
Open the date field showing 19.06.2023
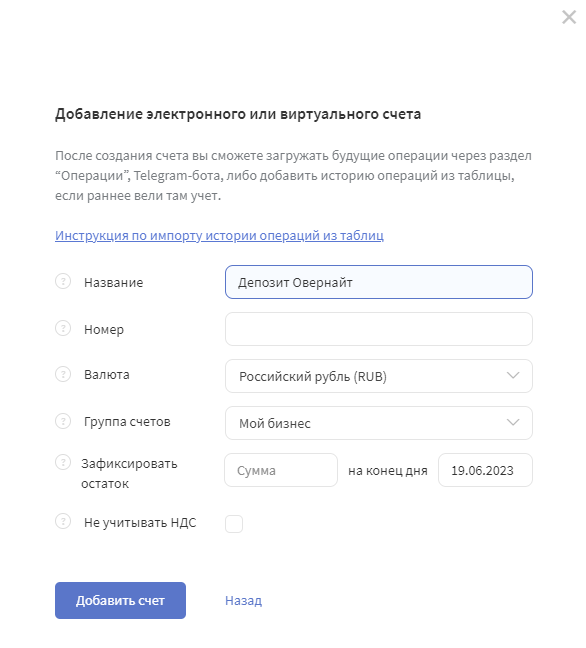[x=485, y=470]
